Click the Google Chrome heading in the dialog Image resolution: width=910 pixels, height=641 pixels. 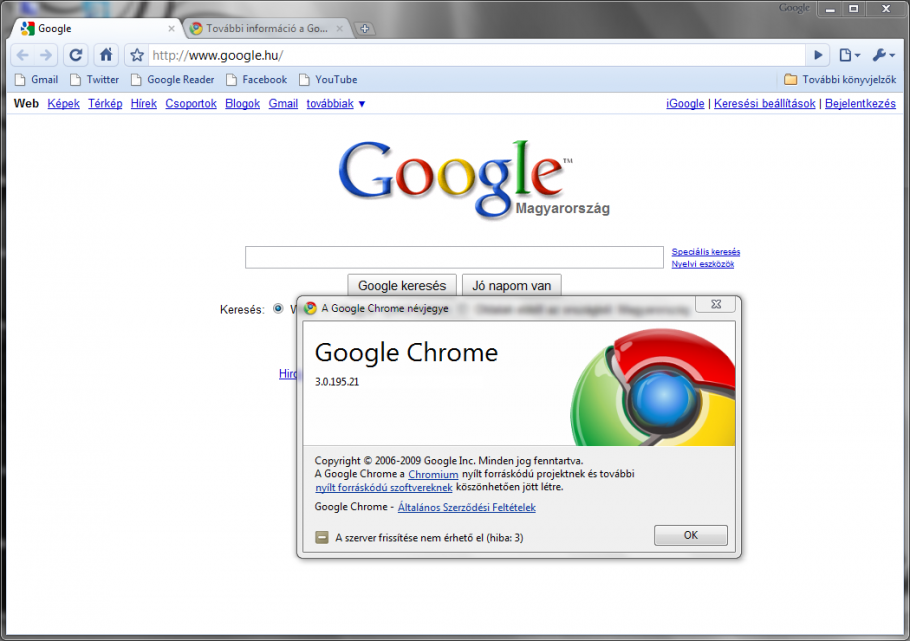point(406,352)
